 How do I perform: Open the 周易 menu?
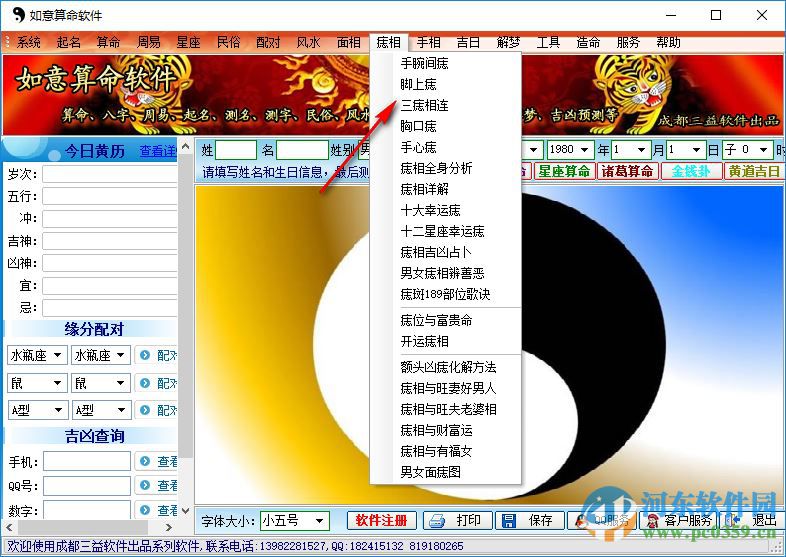[148, 43]
